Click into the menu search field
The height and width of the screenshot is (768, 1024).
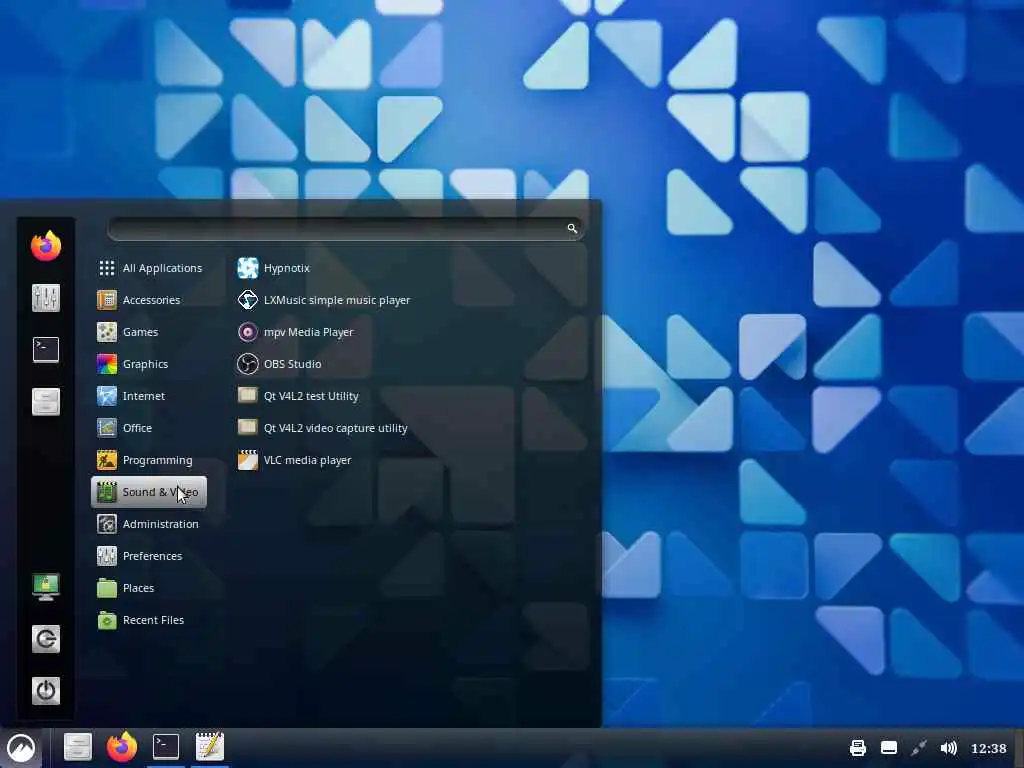tap(345, 229)
